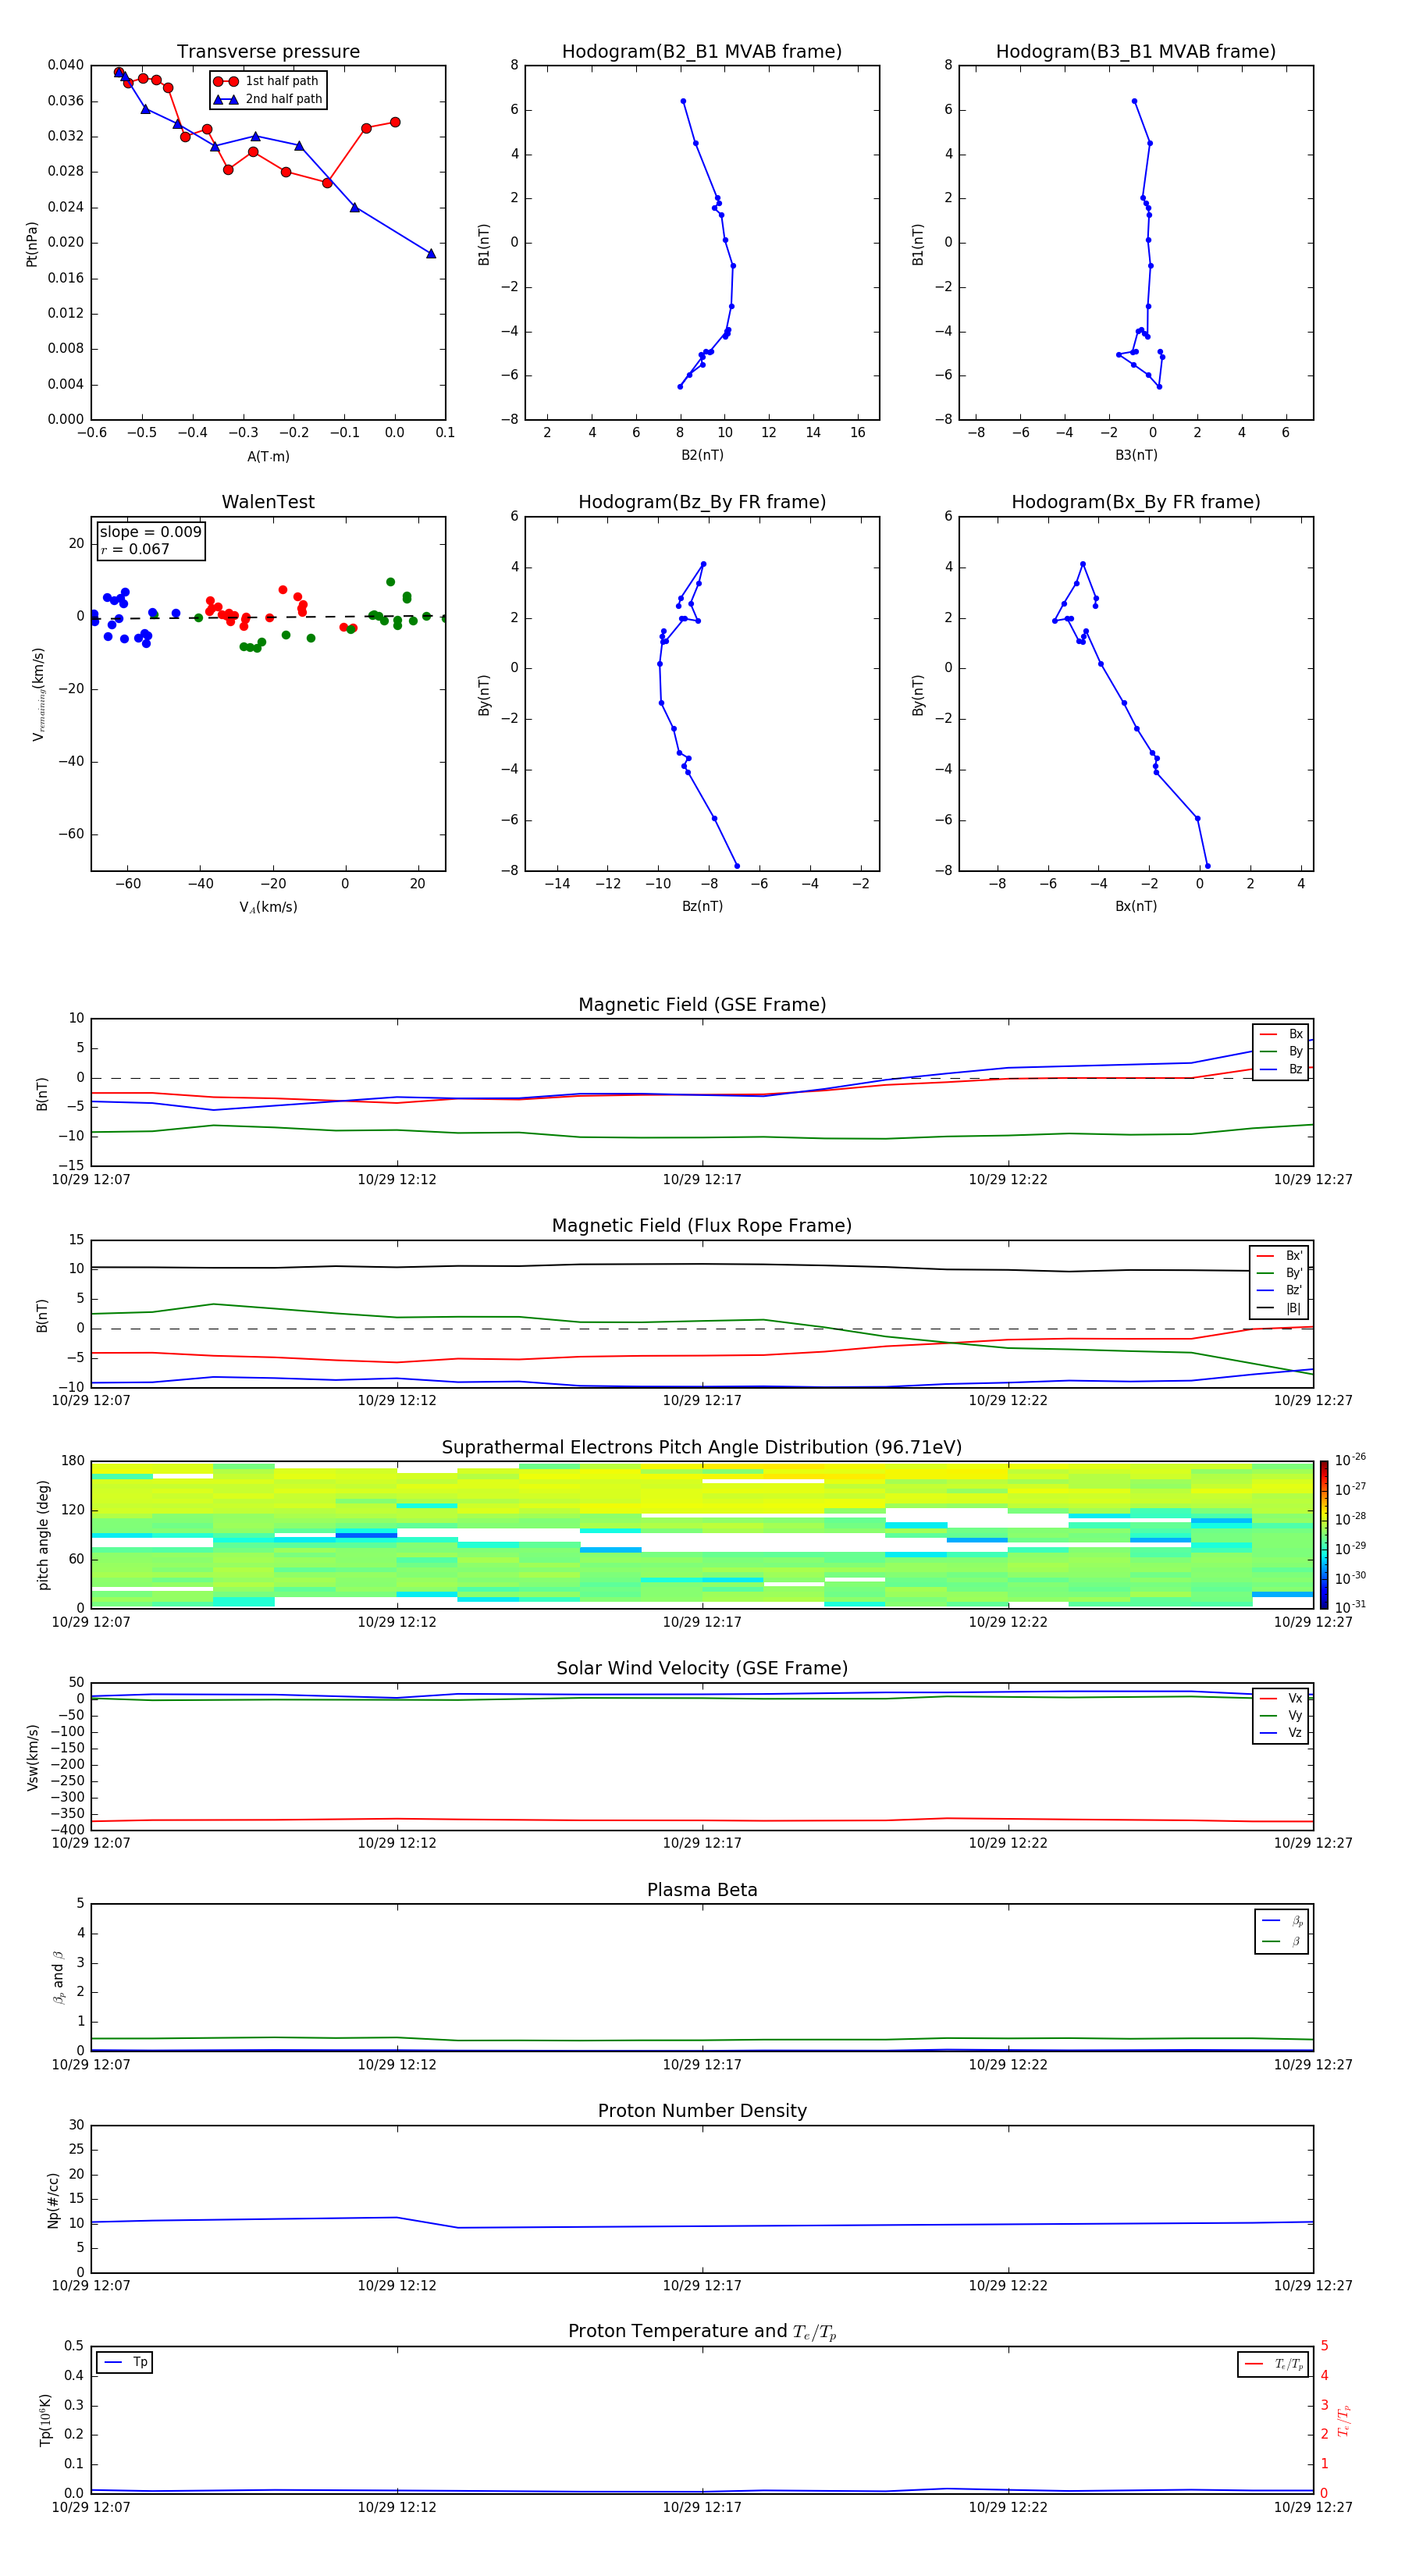Click the 'Tp' legend entry
The height and width of the screenshot is (2576, 1405).
pyautogui.click(x=125, y=2362)
